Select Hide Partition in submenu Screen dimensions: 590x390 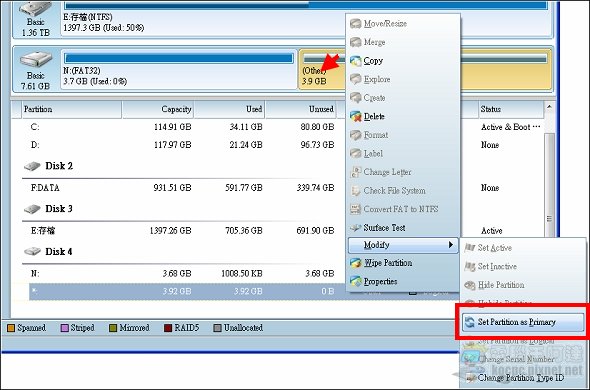(x=523, y=285)
